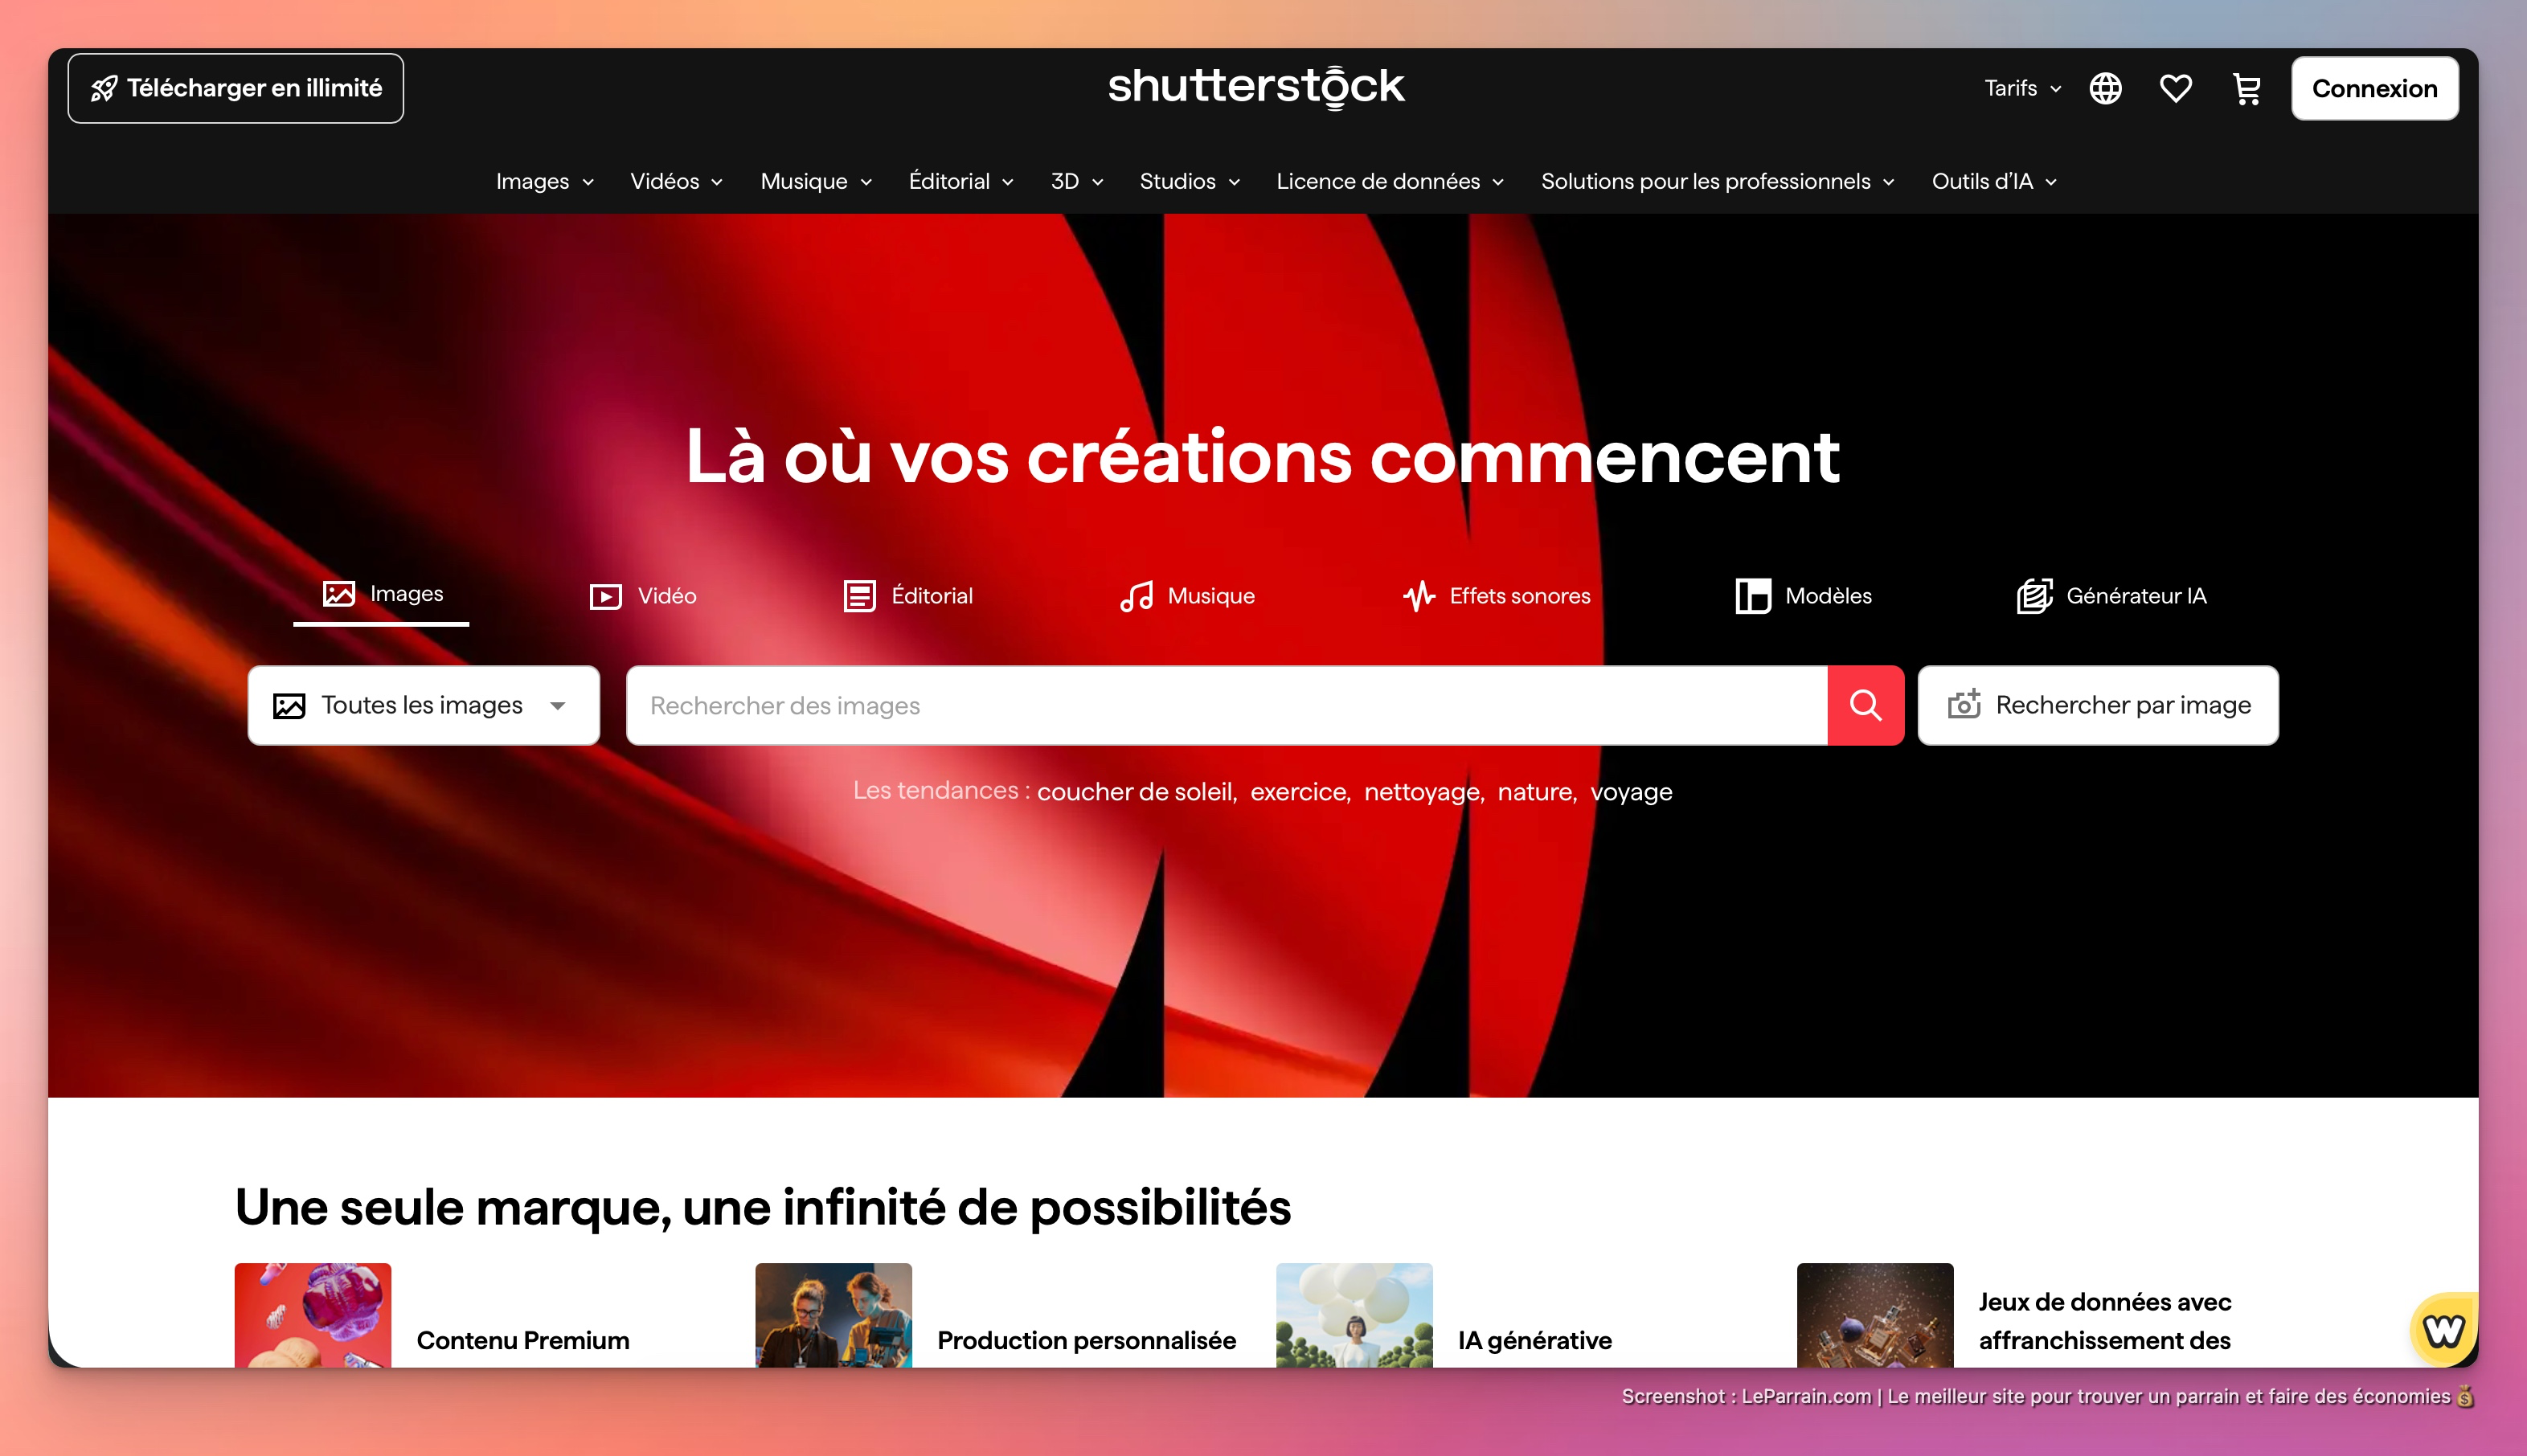This screenshot has width=2527, height=1456.
Task: Open the shopping cart icon
Action: pos(2246,88)
